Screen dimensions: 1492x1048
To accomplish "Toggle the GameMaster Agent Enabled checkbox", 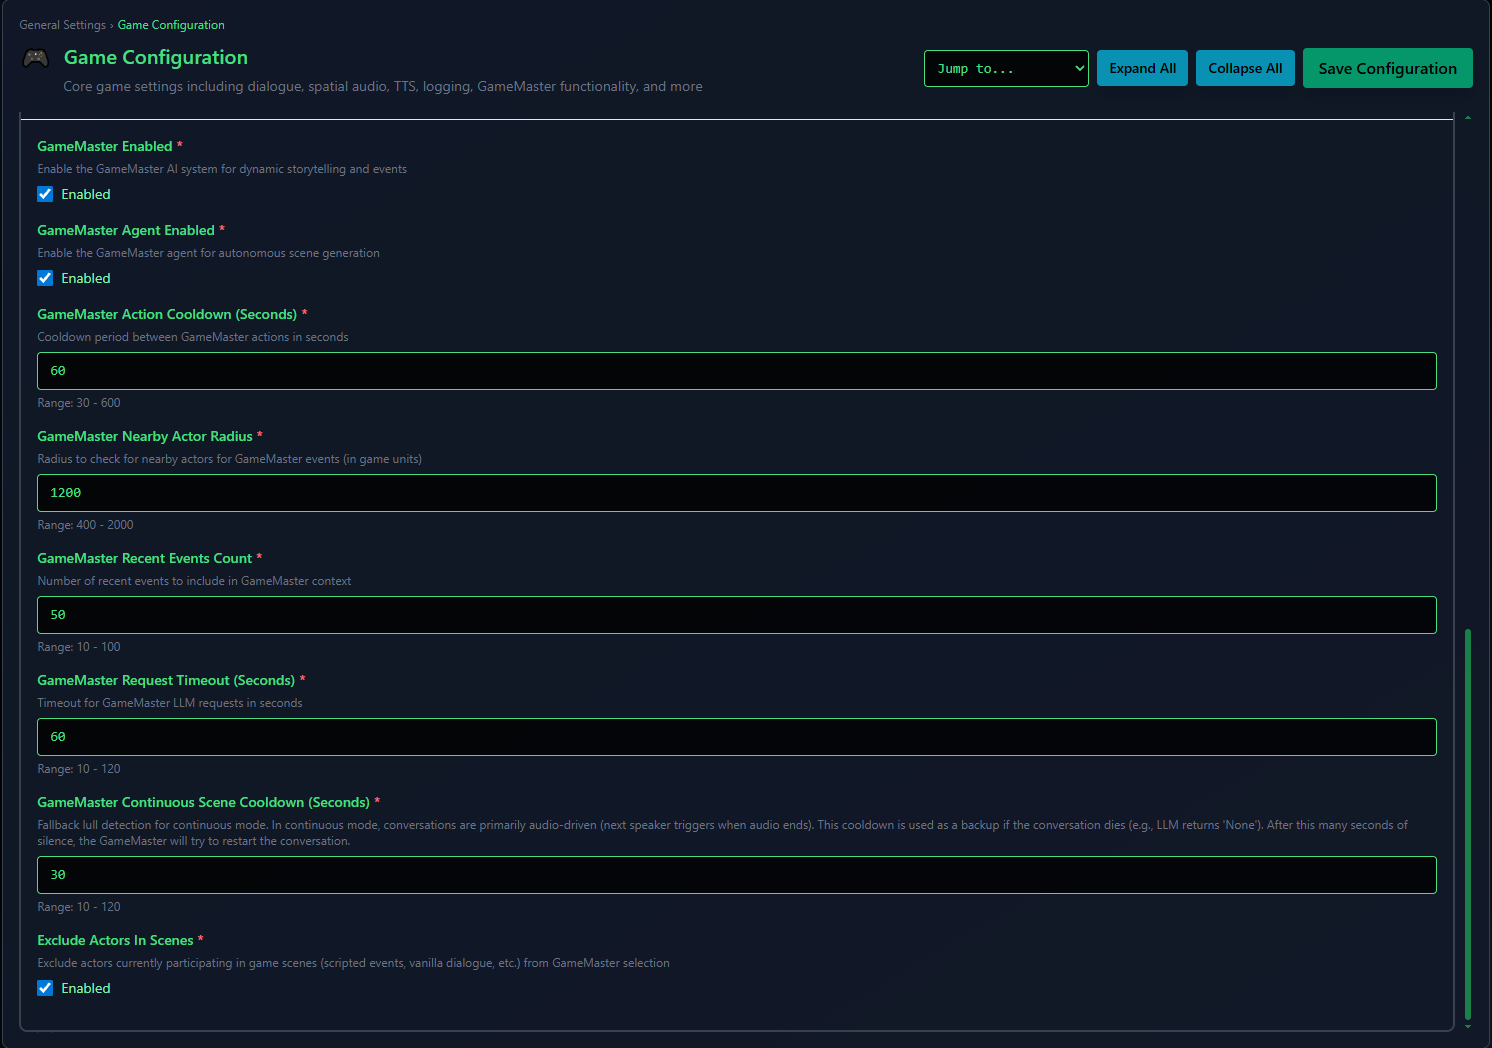I will pos(45,278).
